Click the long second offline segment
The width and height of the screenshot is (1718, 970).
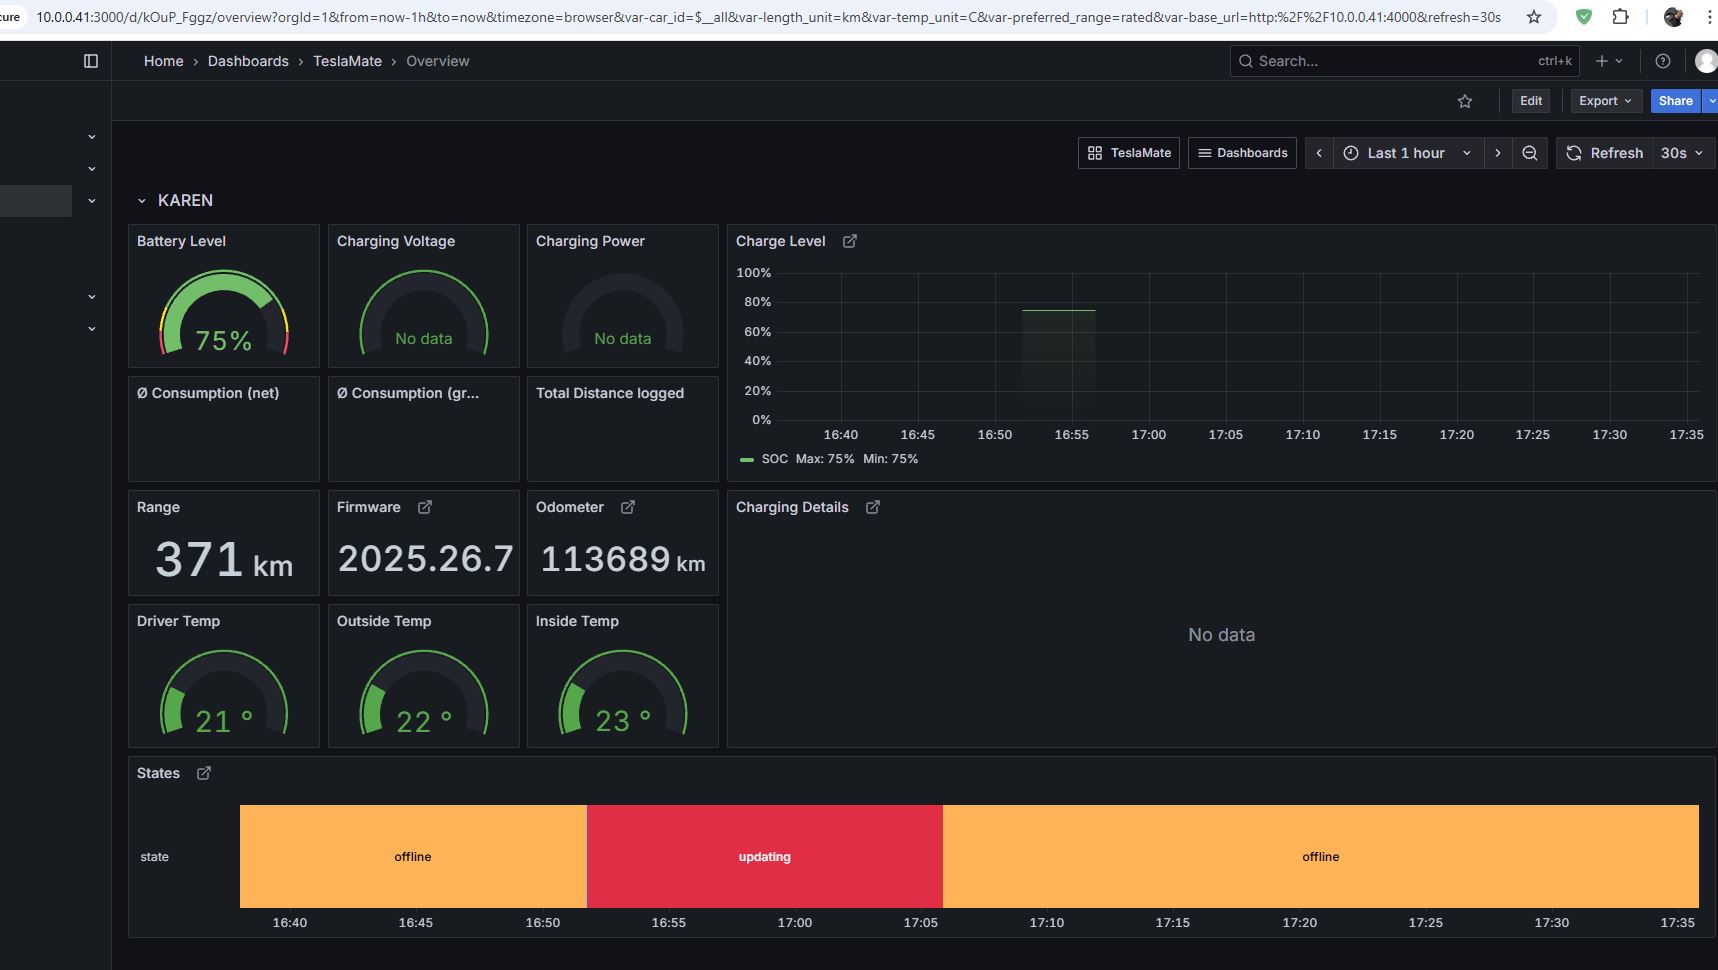pyautogui.click(x=1321, y=857)
